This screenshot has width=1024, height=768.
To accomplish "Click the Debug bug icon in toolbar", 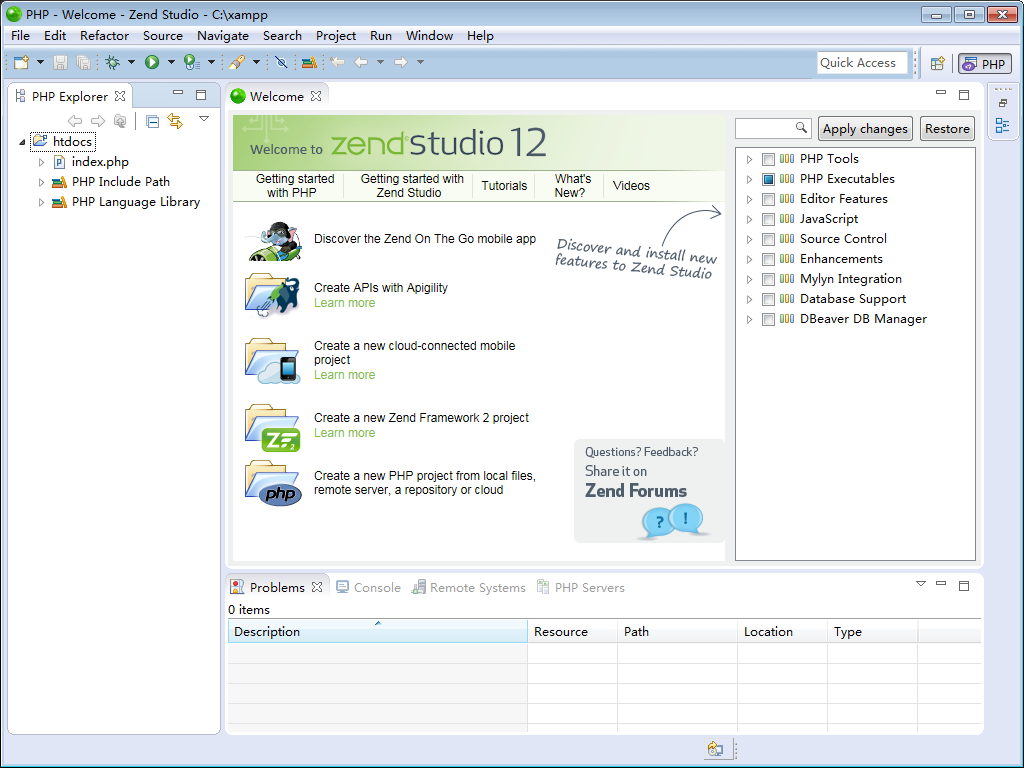I will point(113,62).
